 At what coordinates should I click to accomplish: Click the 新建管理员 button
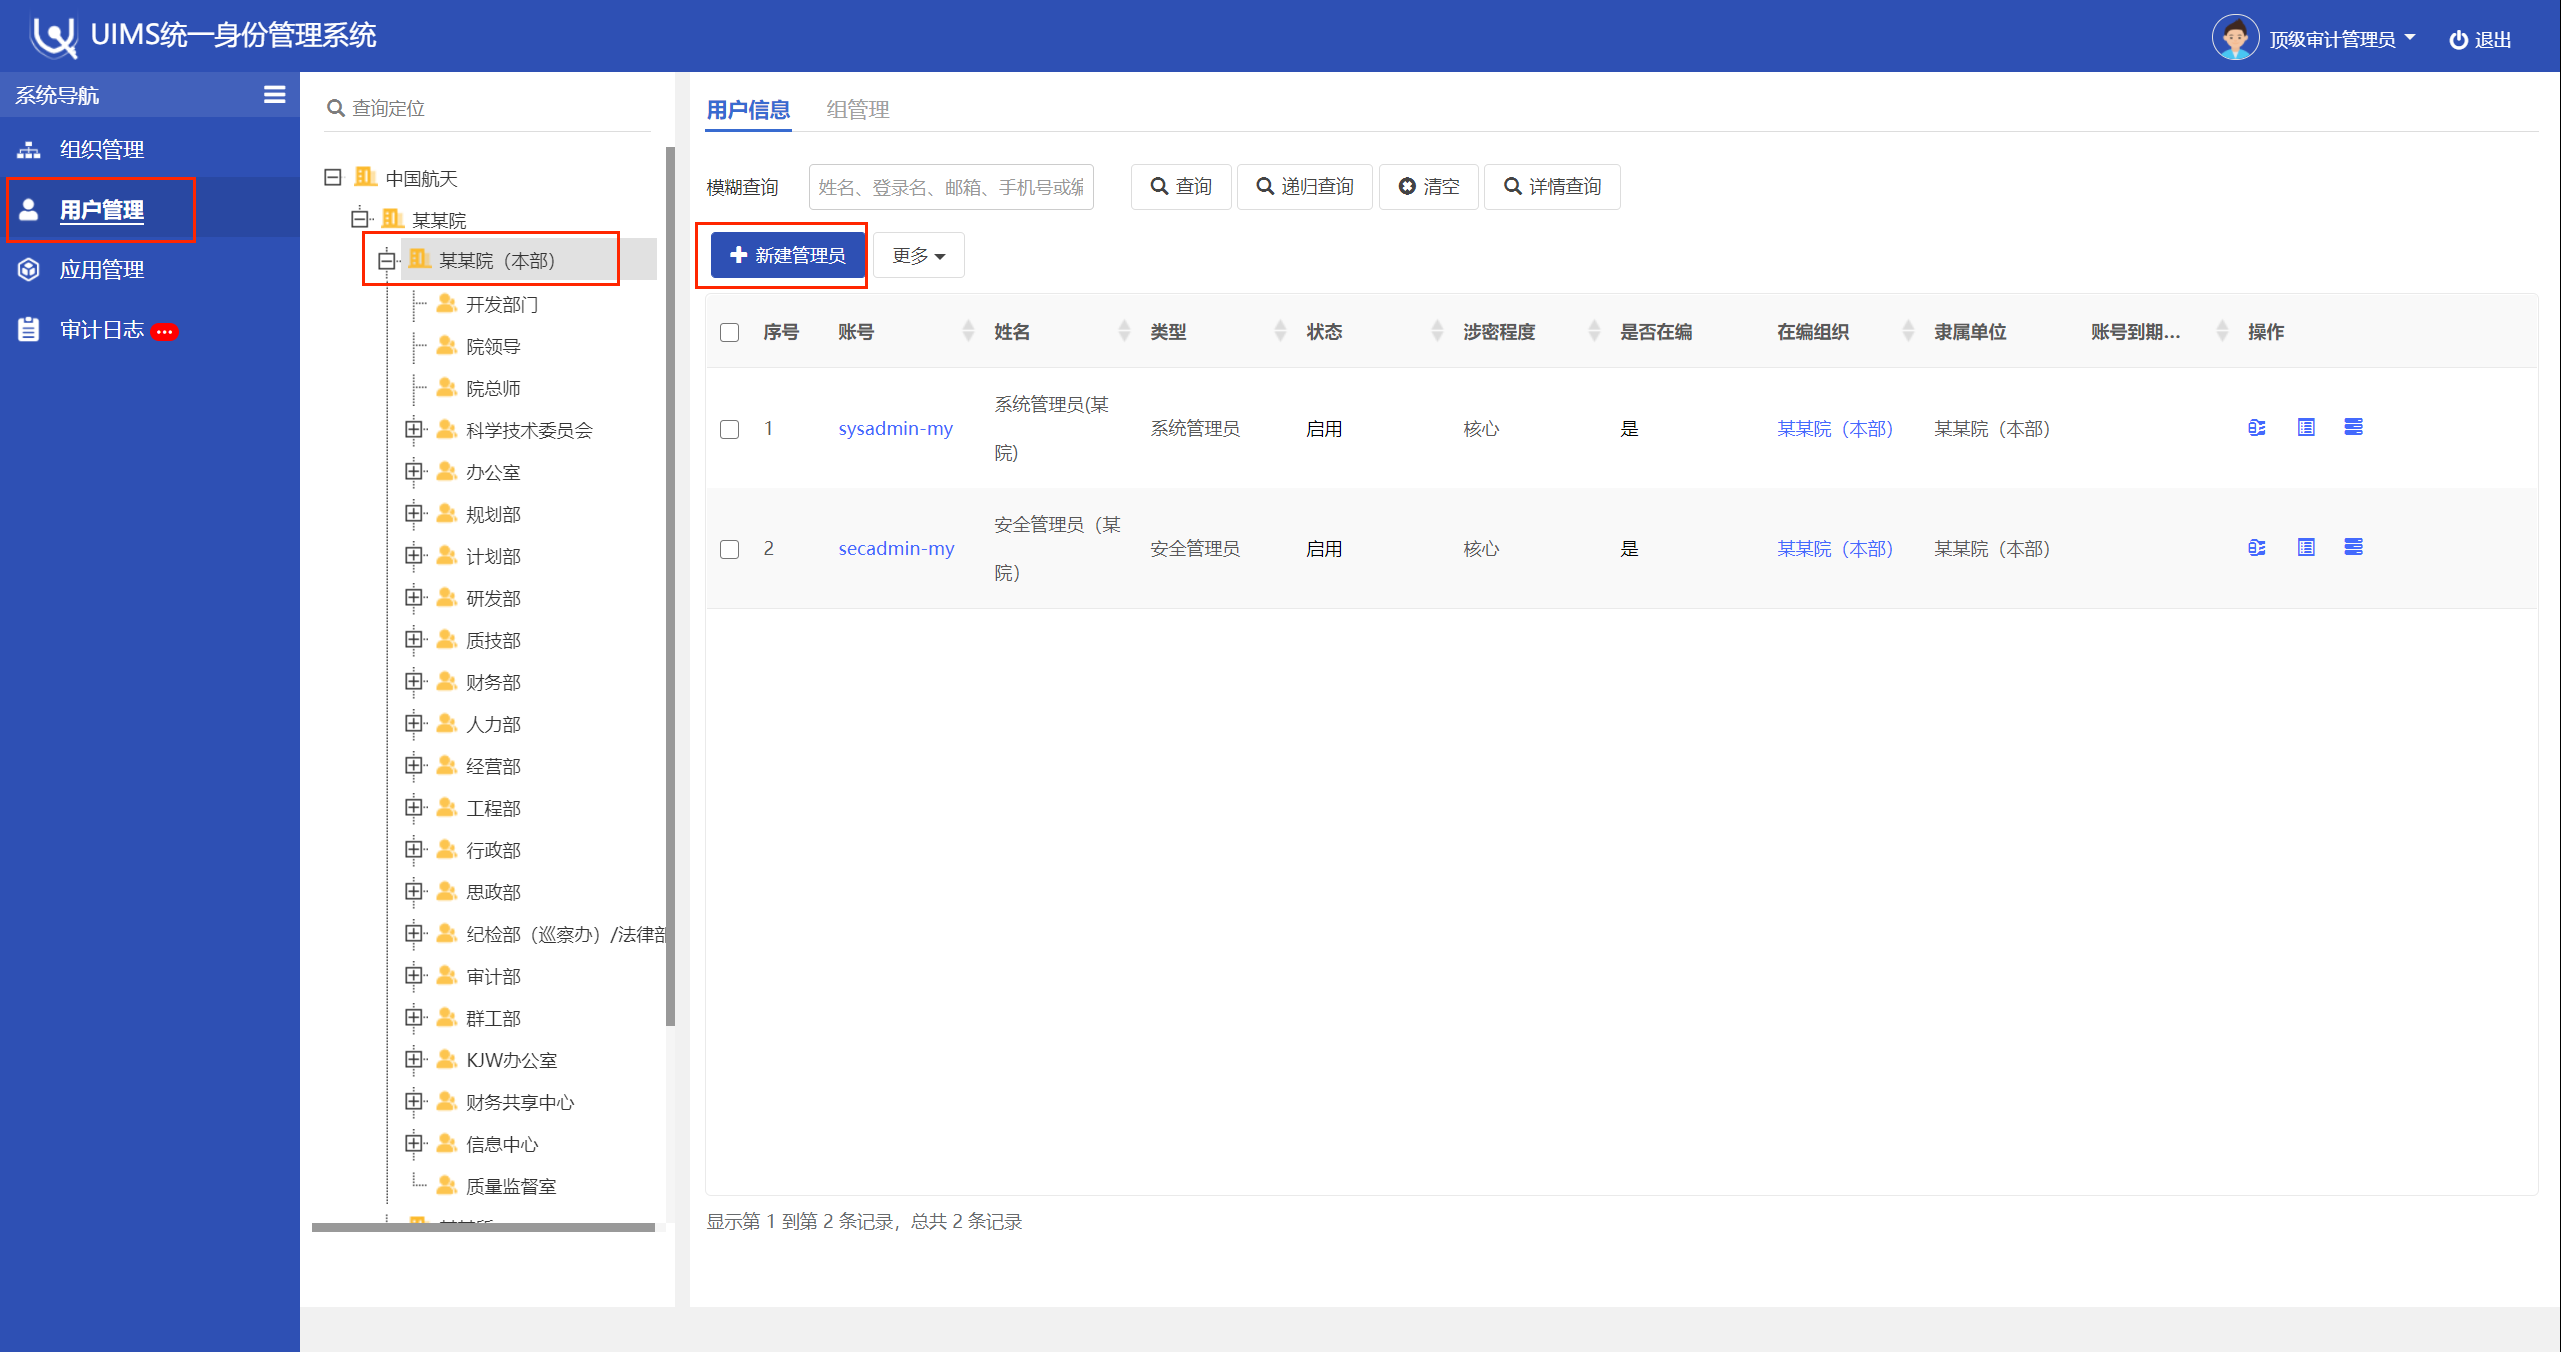787,256
